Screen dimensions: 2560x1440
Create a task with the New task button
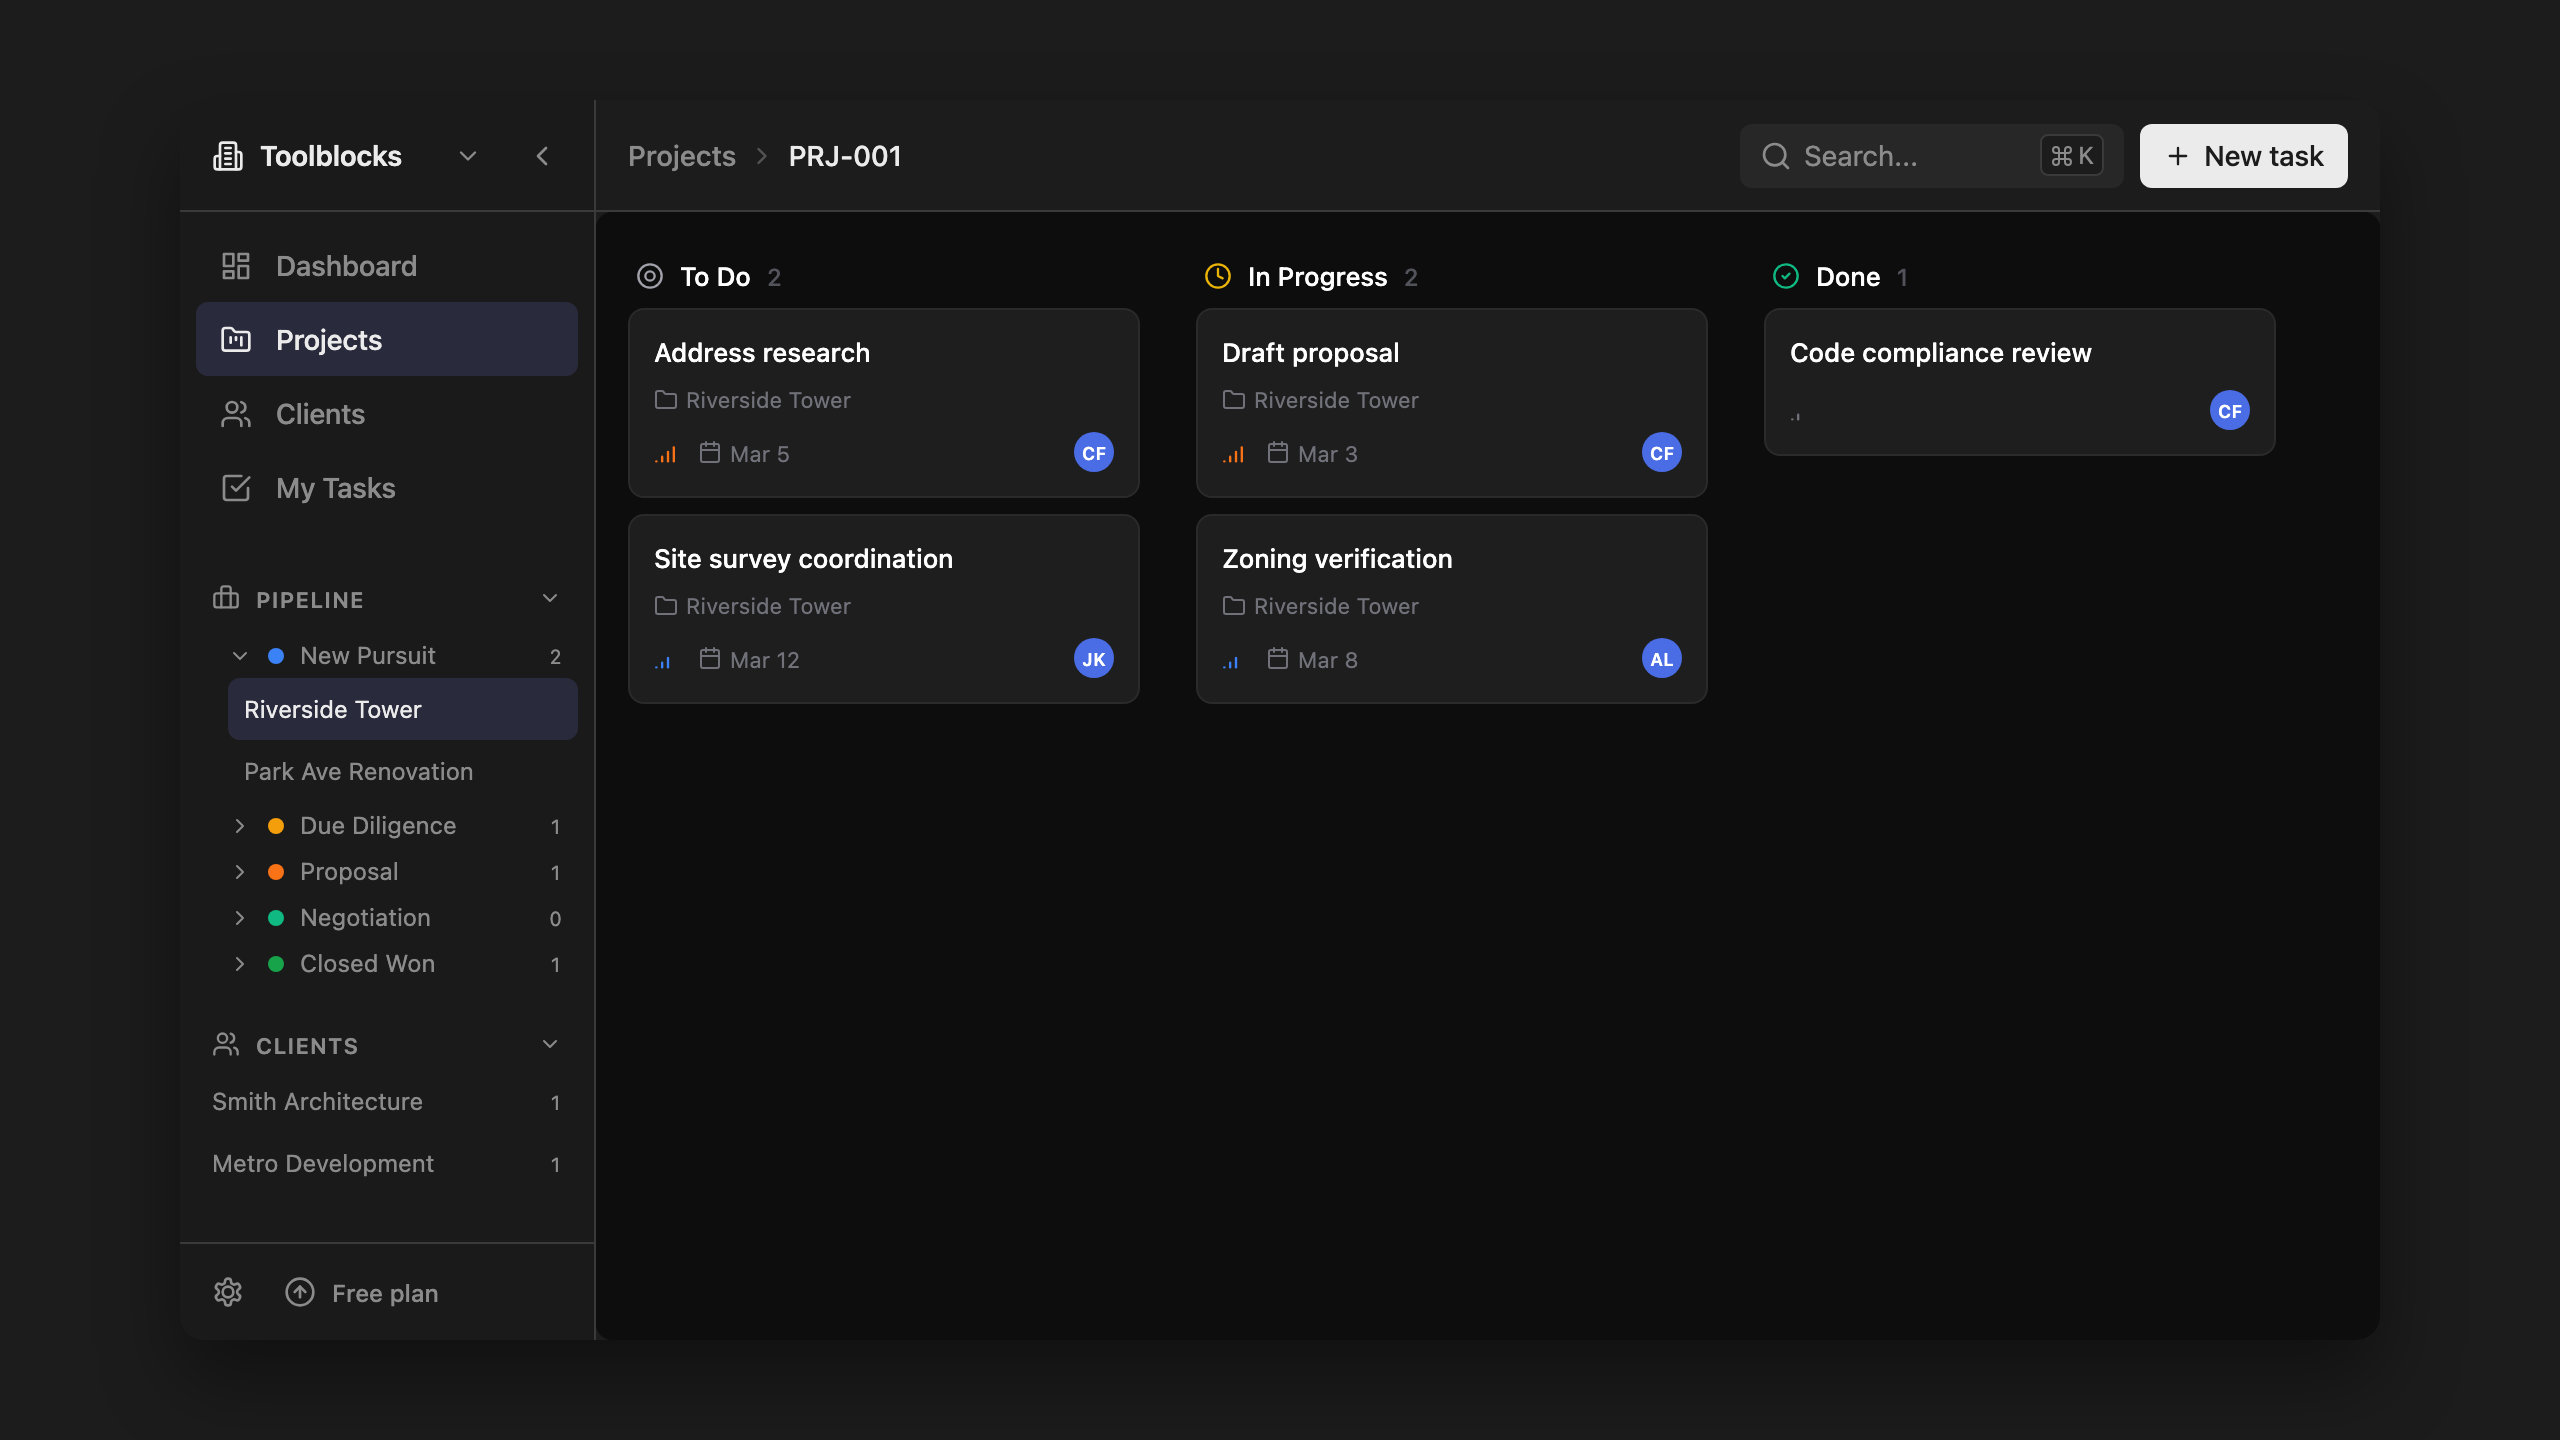pyautogui.click(x=2242, y=155)
